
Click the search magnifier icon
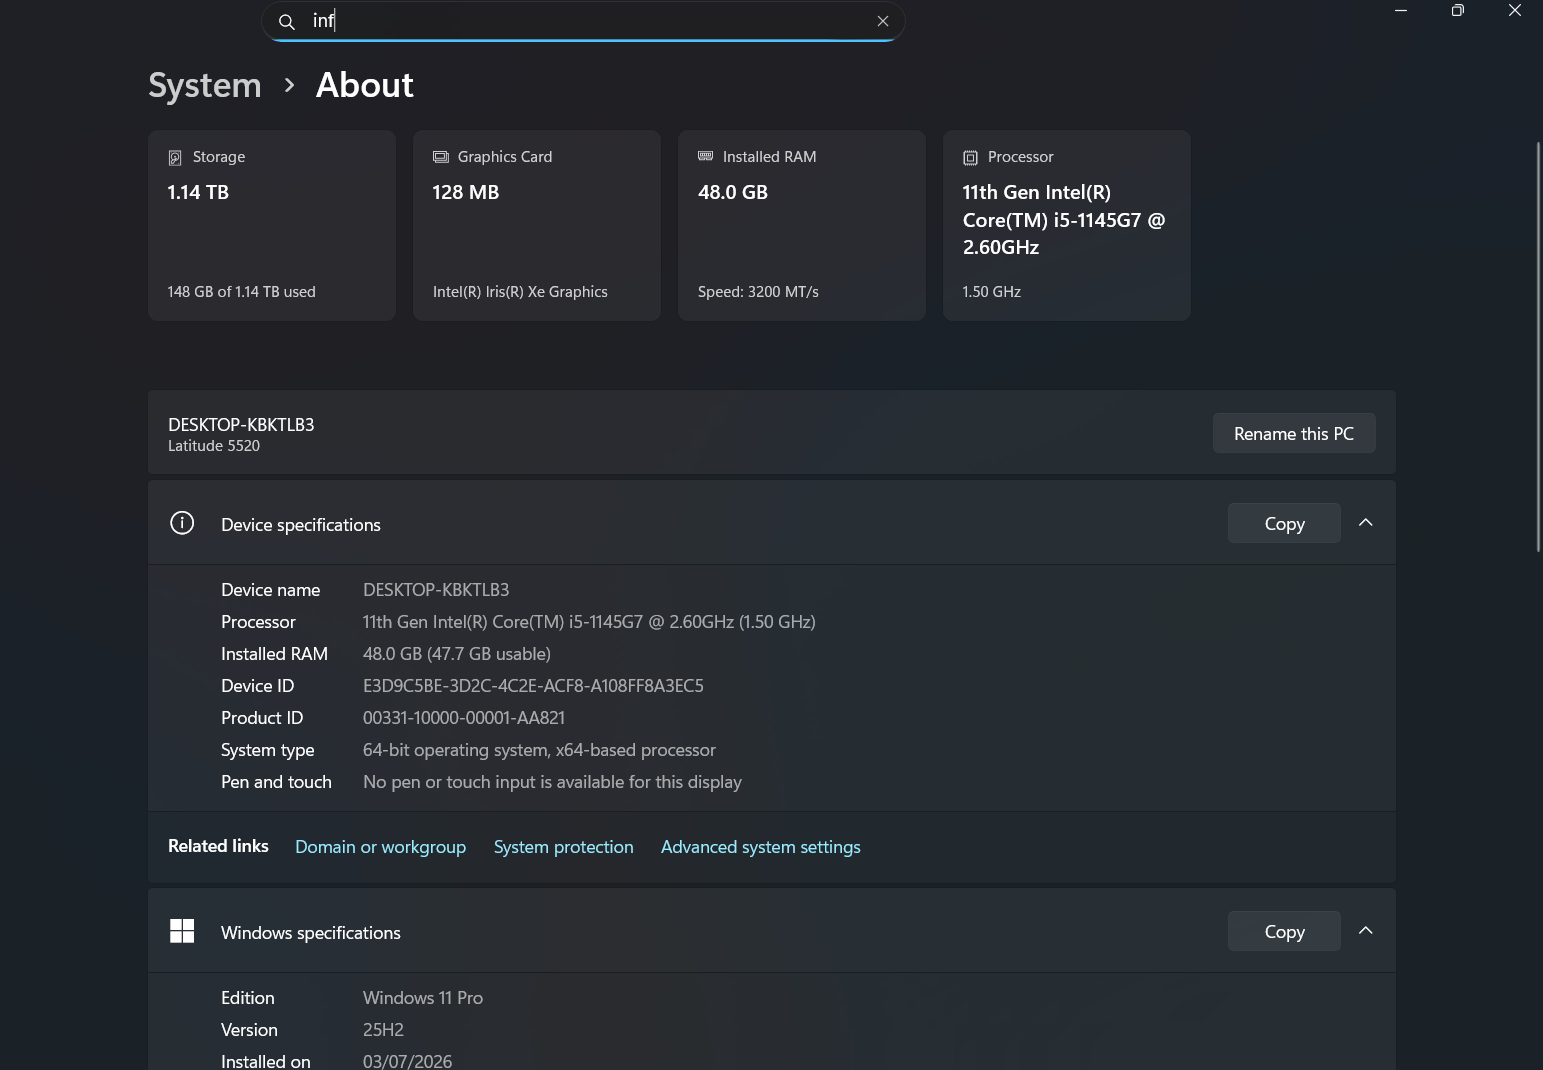click(x=287, y=22)
